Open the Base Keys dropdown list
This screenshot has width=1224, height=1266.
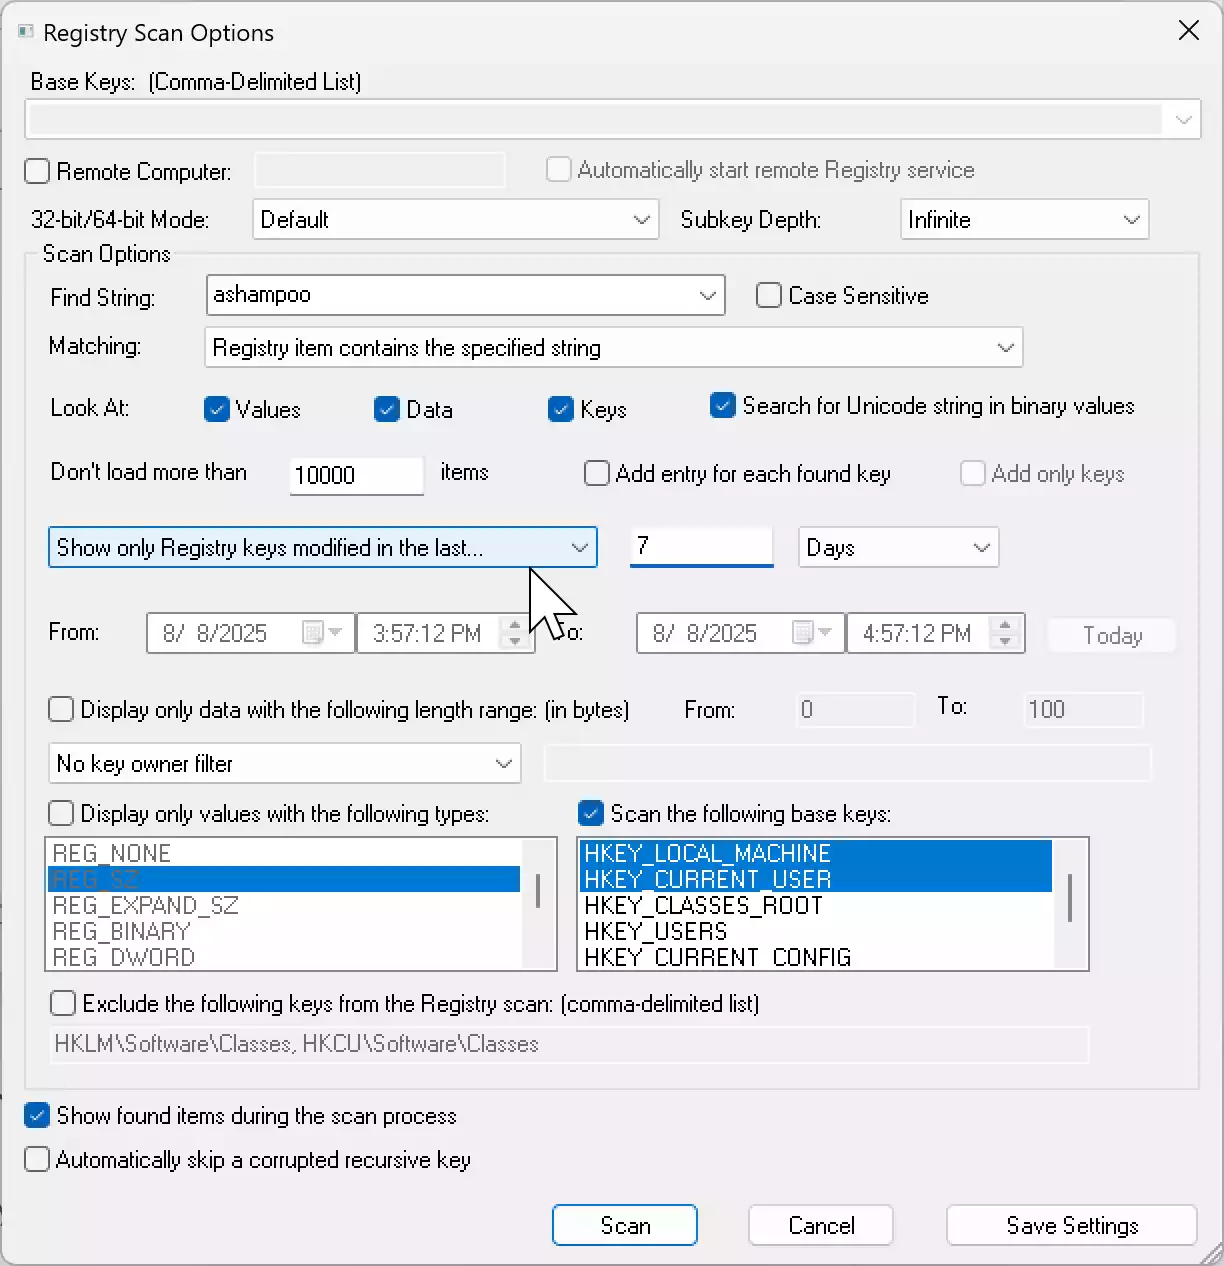(1183, 119)
